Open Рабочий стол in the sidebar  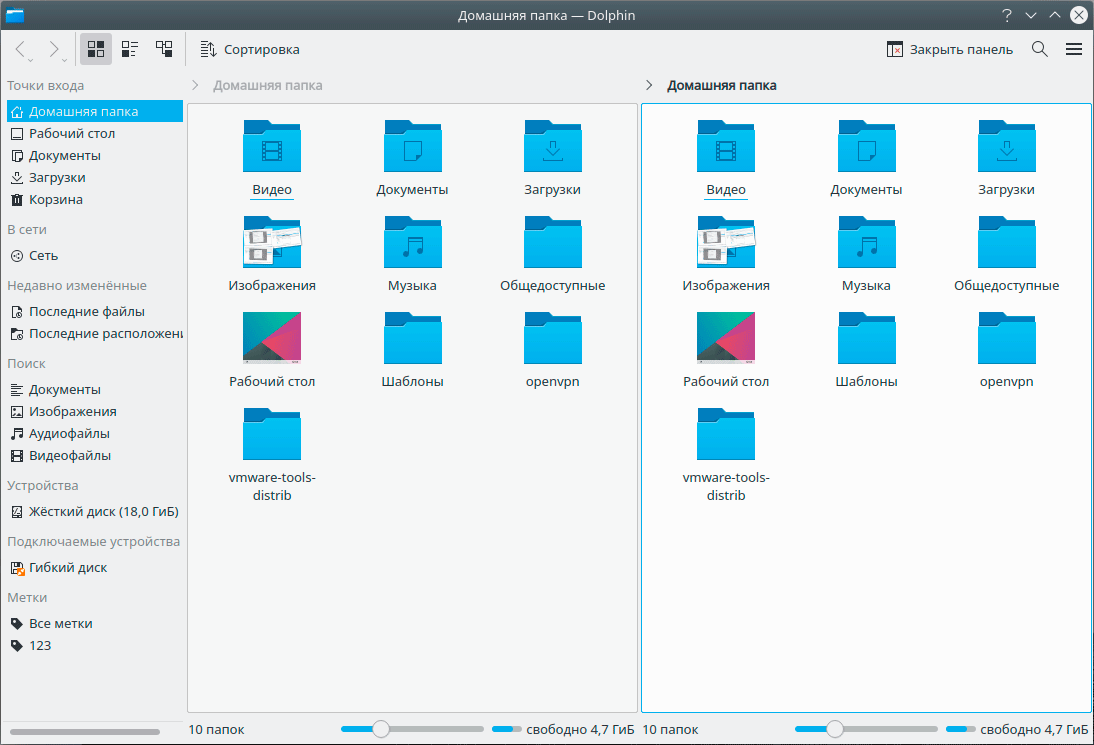[x=95, y=133]
